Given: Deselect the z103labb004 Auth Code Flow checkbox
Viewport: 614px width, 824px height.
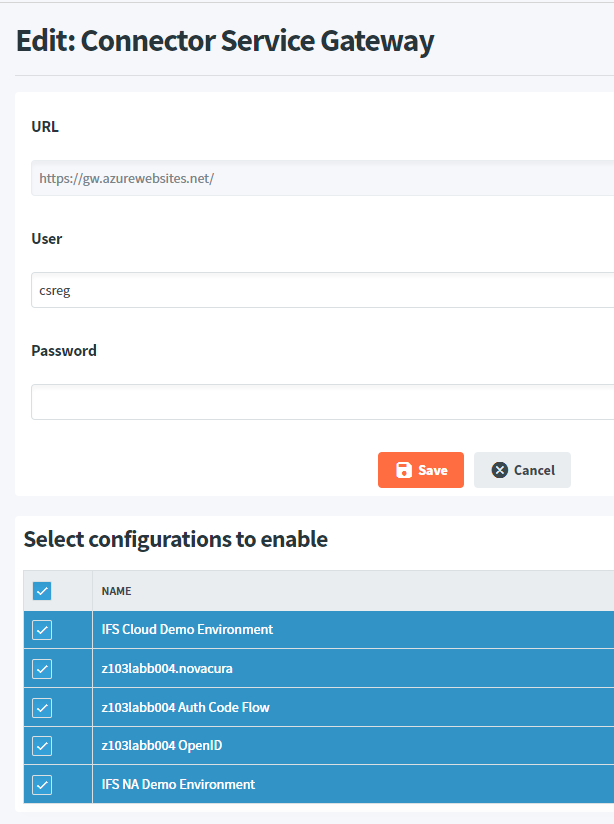Looking at the screenshot, I should coord(42,707).
